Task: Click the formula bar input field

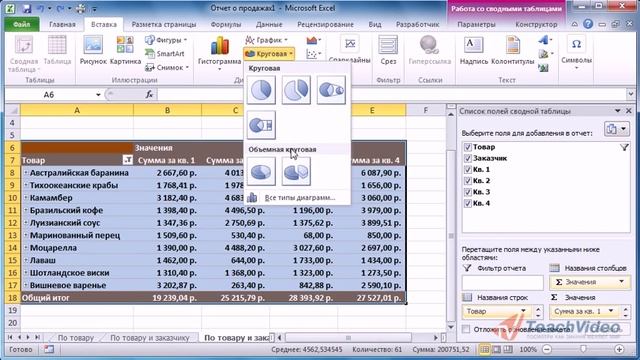Action: 392,95
